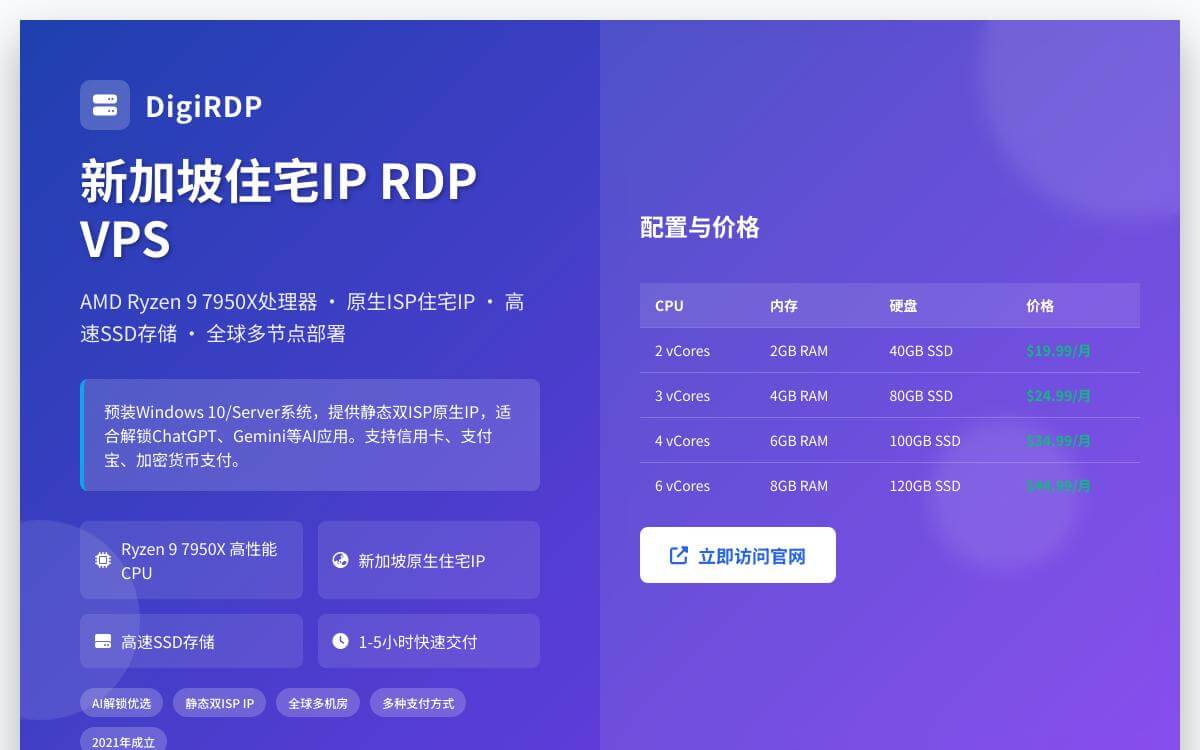This screenshot has height=750, width=1200.
Task: Click the 全球多机房 tag
Action: click(317, 703)
